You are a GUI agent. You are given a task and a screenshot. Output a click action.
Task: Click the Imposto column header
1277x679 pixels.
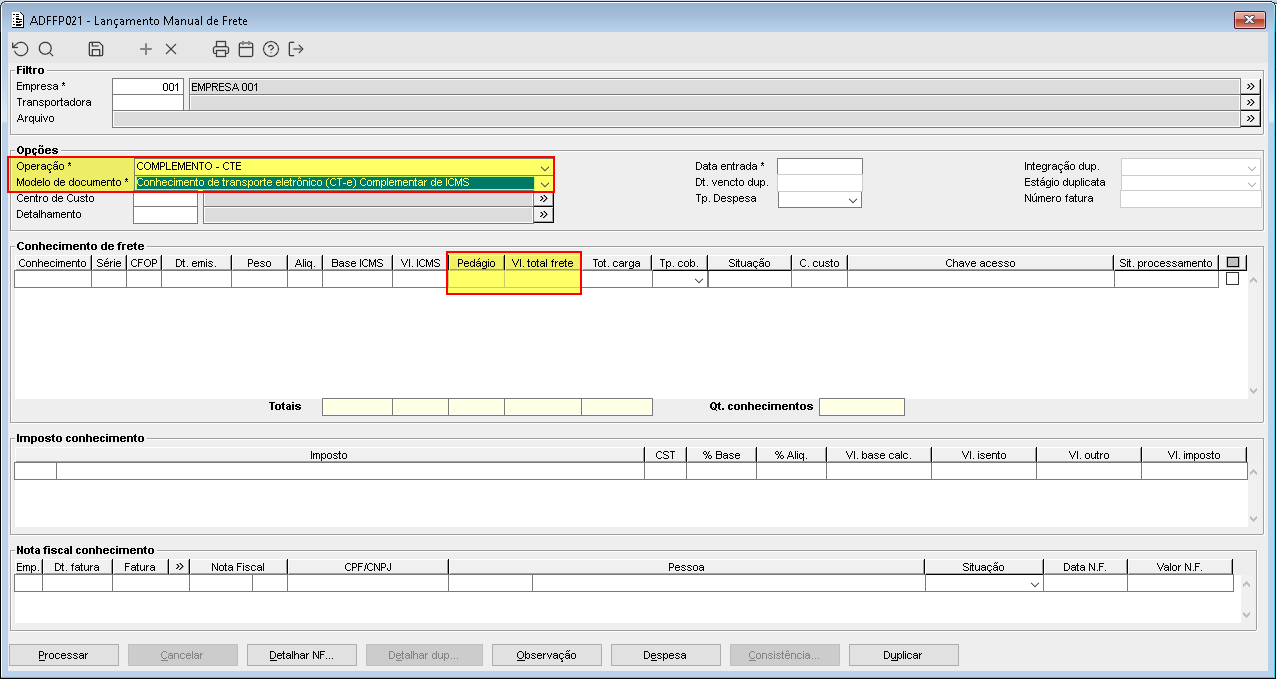(329, 455)
